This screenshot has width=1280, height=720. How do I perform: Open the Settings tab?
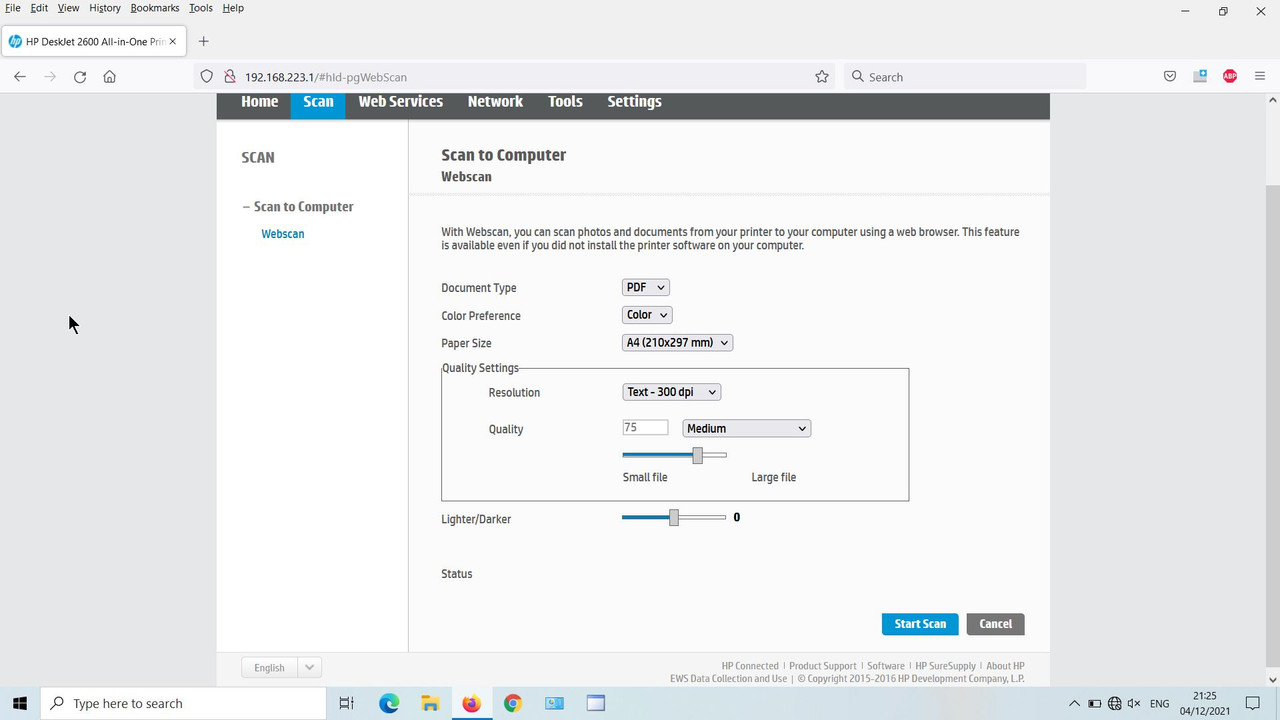(x=635, y=102)
